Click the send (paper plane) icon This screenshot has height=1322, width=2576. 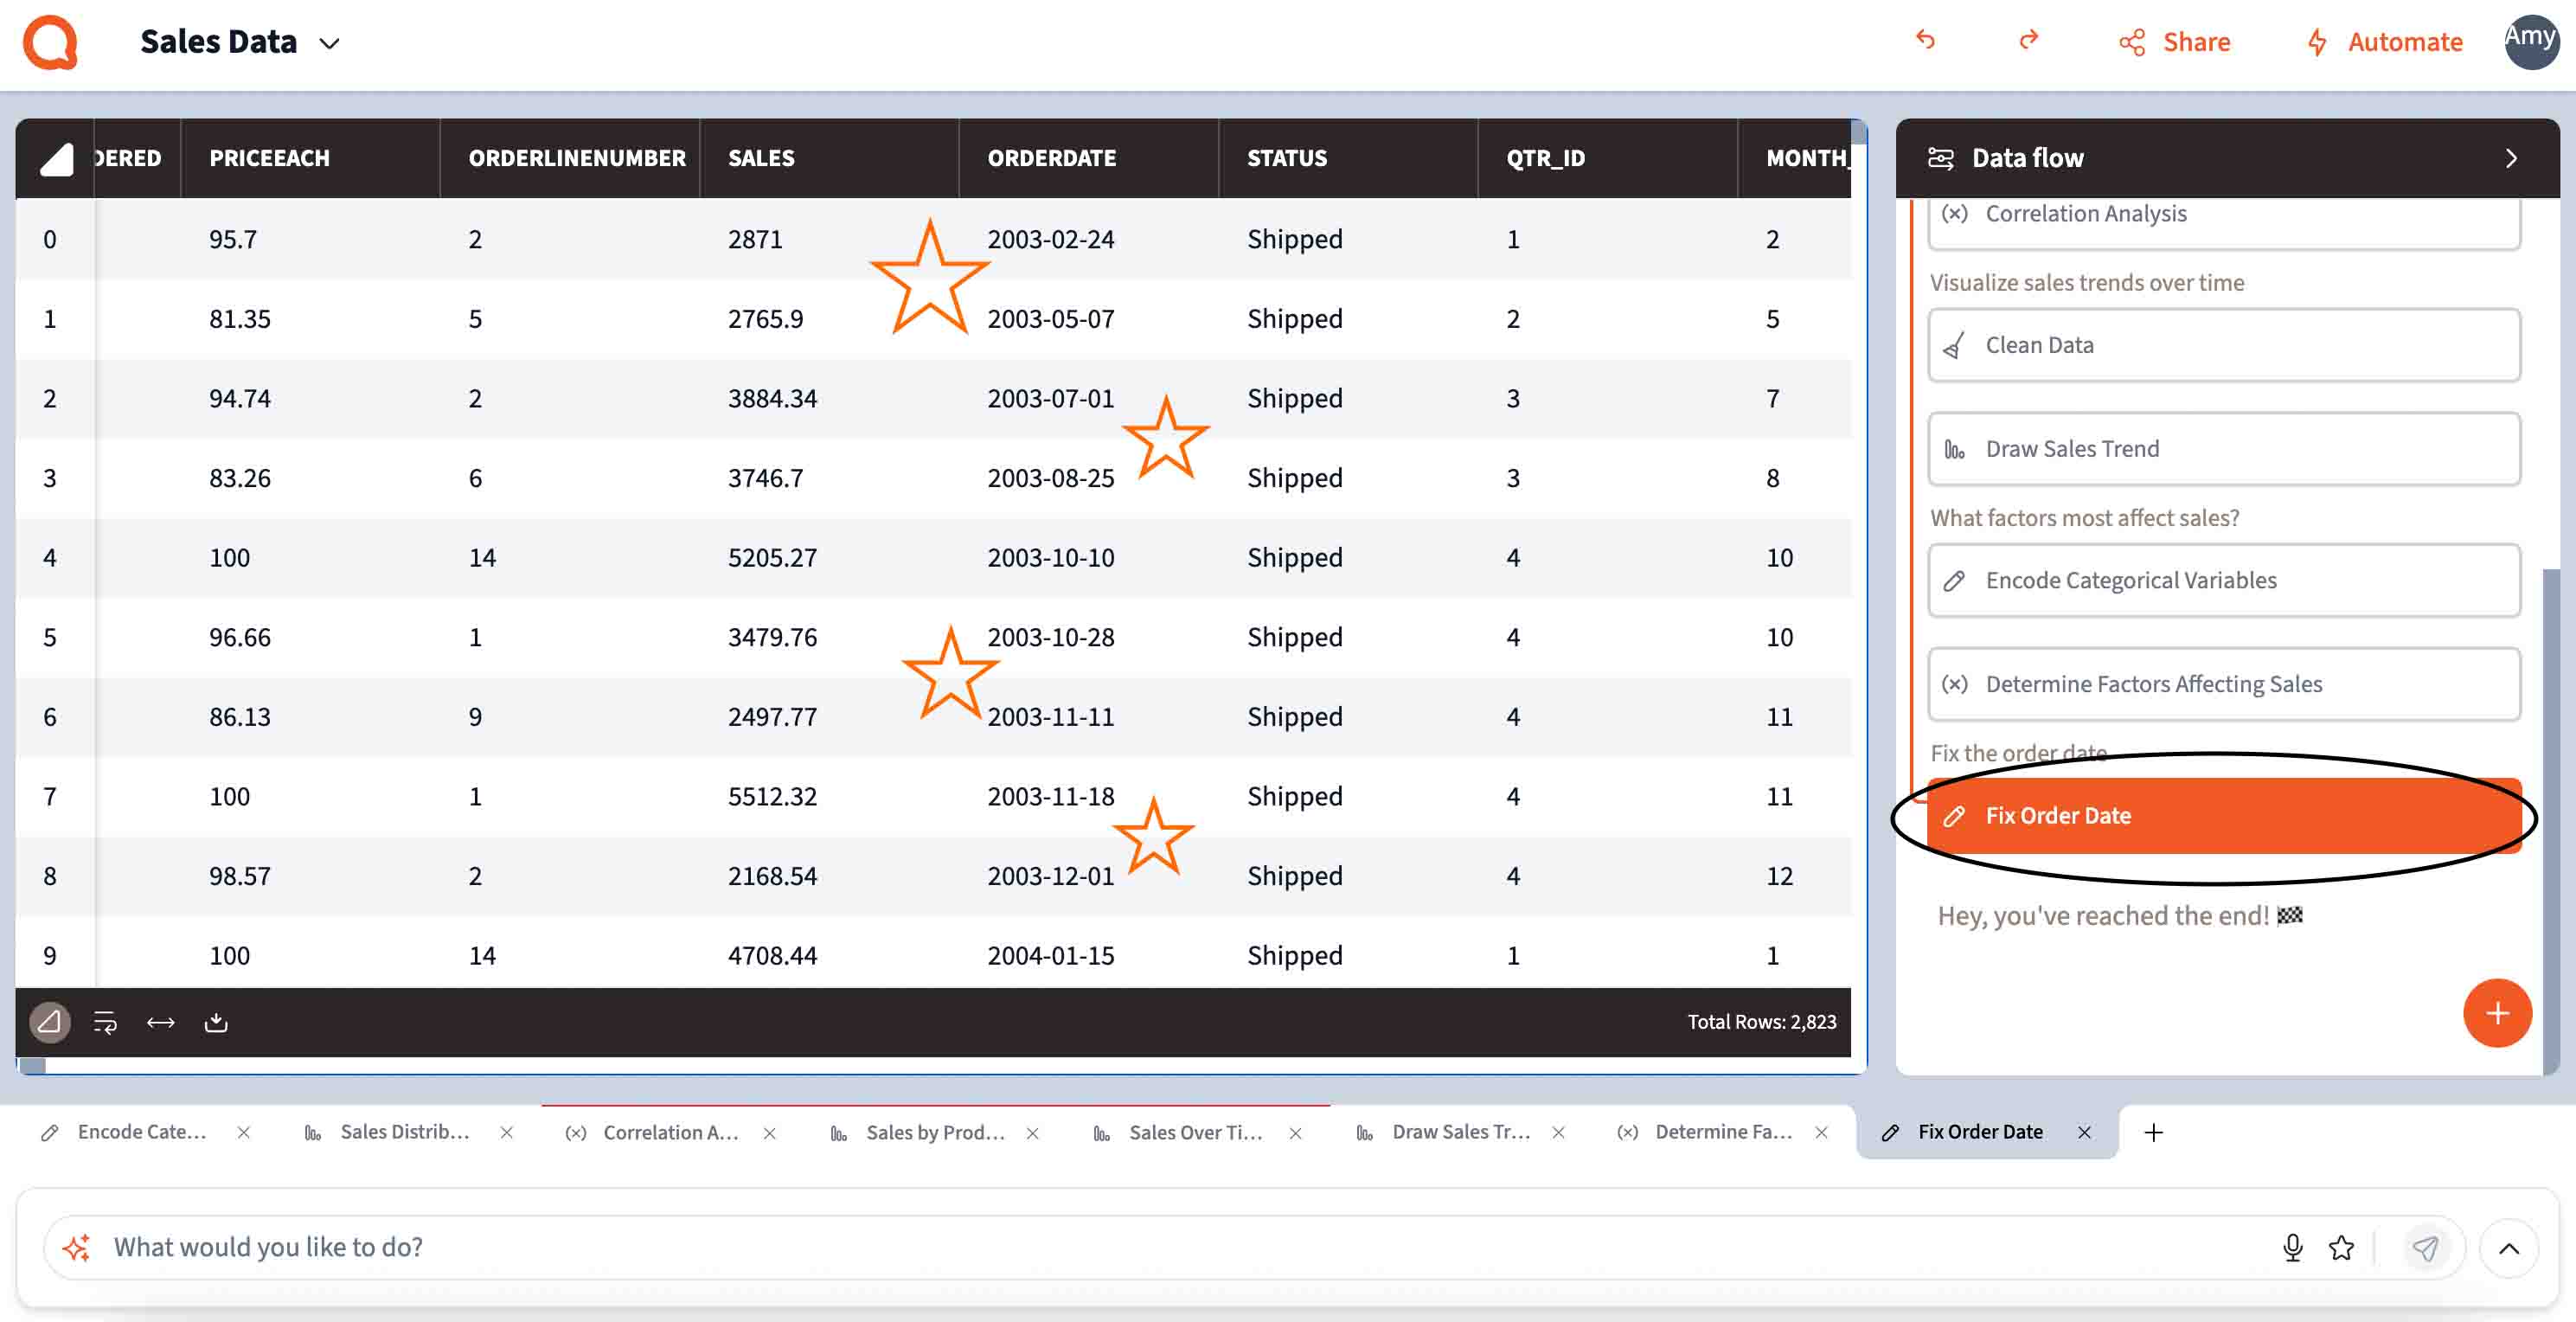(2425, 1247)
